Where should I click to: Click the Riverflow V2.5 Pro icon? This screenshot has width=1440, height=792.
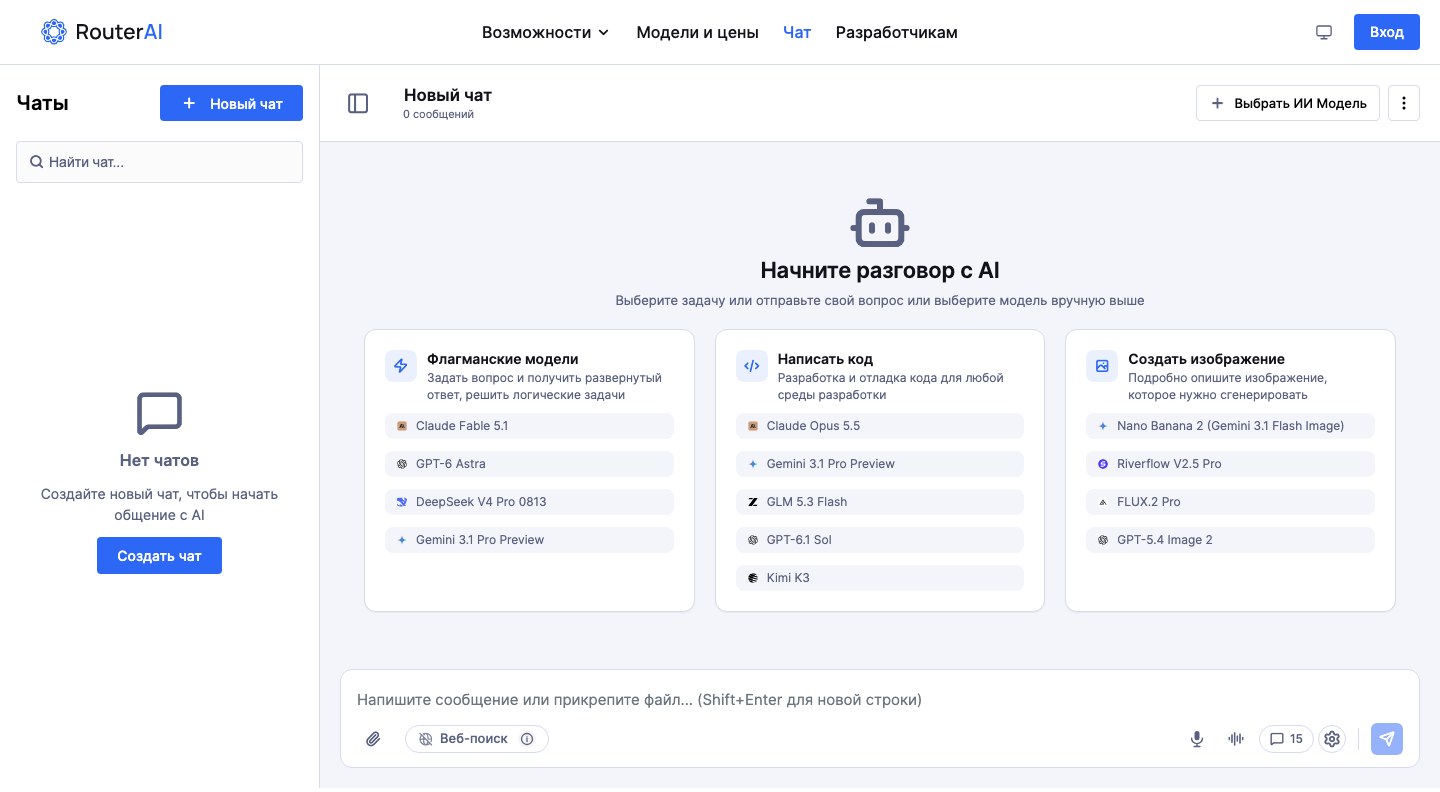(1103, 464)
